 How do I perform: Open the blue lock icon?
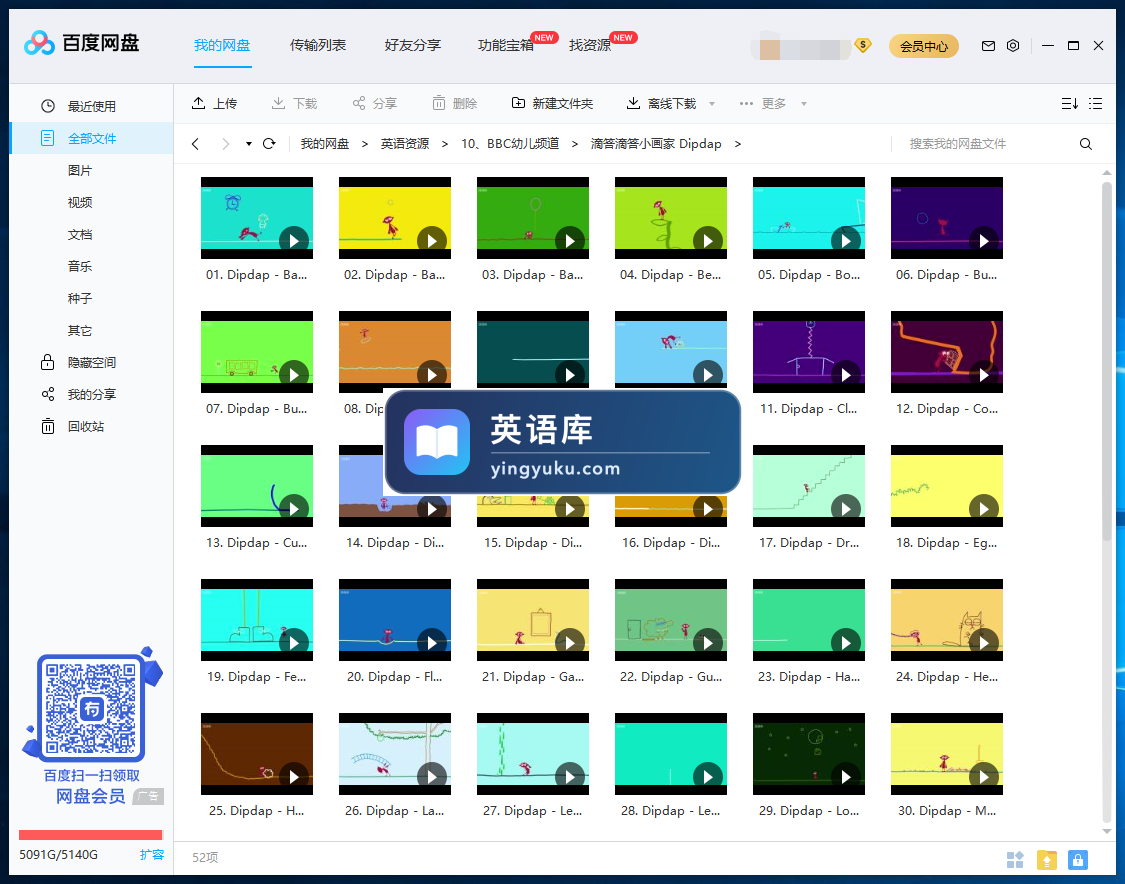[1078, 859]
